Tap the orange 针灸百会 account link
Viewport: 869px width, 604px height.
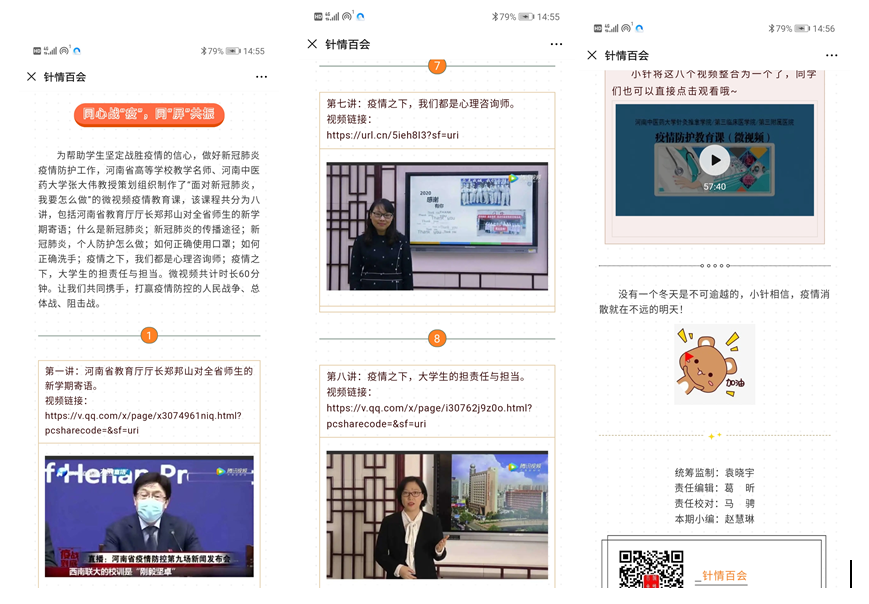tap(724, 575)
